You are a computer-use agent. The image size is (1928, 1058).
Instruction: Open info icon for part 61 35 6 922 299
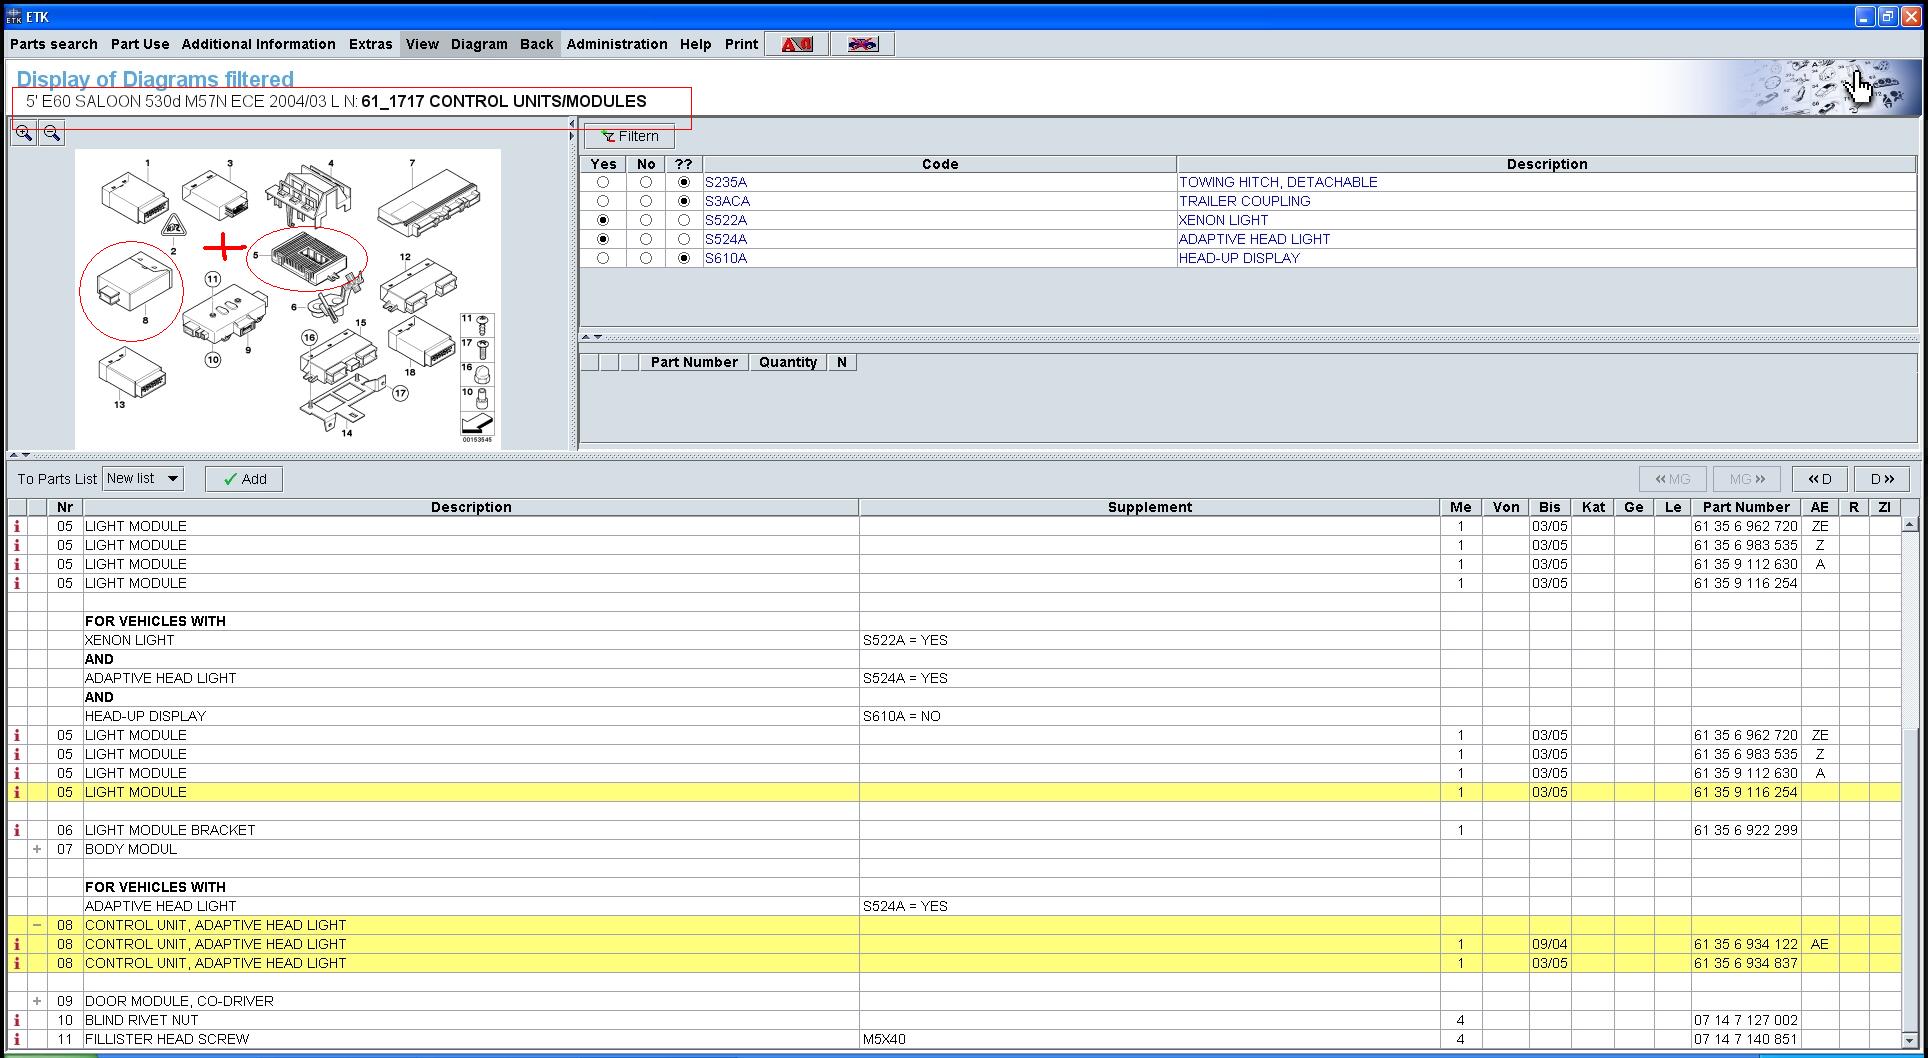[17, 830]
